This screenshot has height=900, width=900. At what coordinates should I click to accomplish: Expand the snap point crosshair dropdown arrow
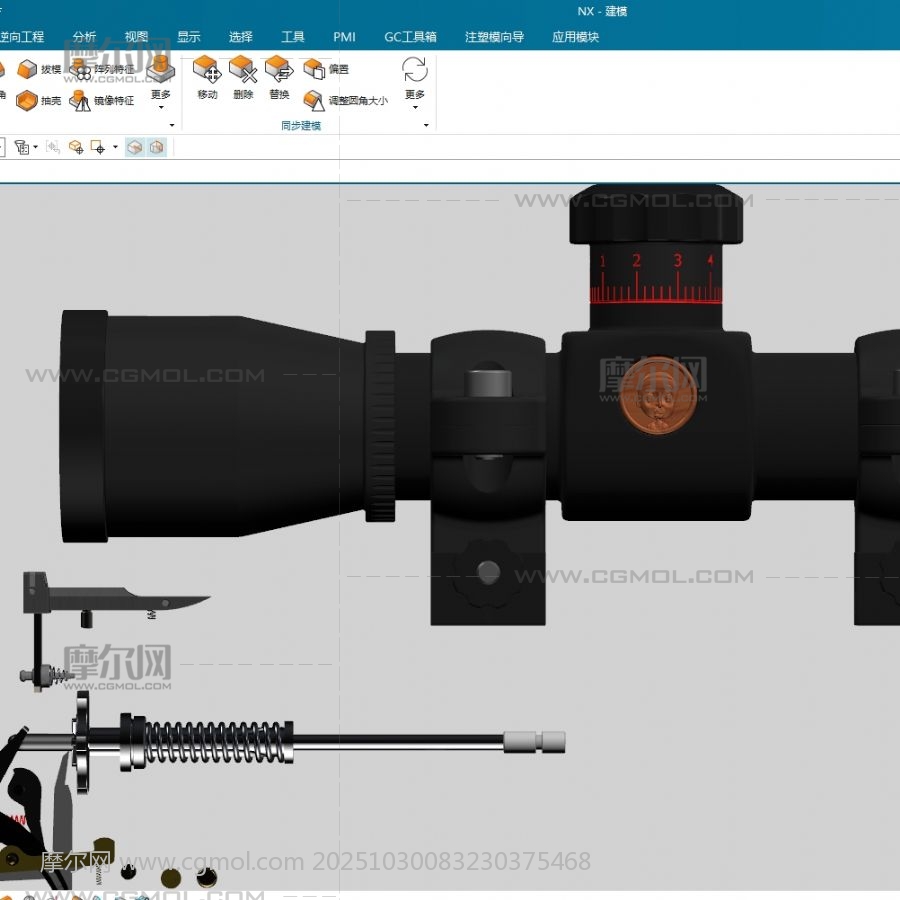115,147
